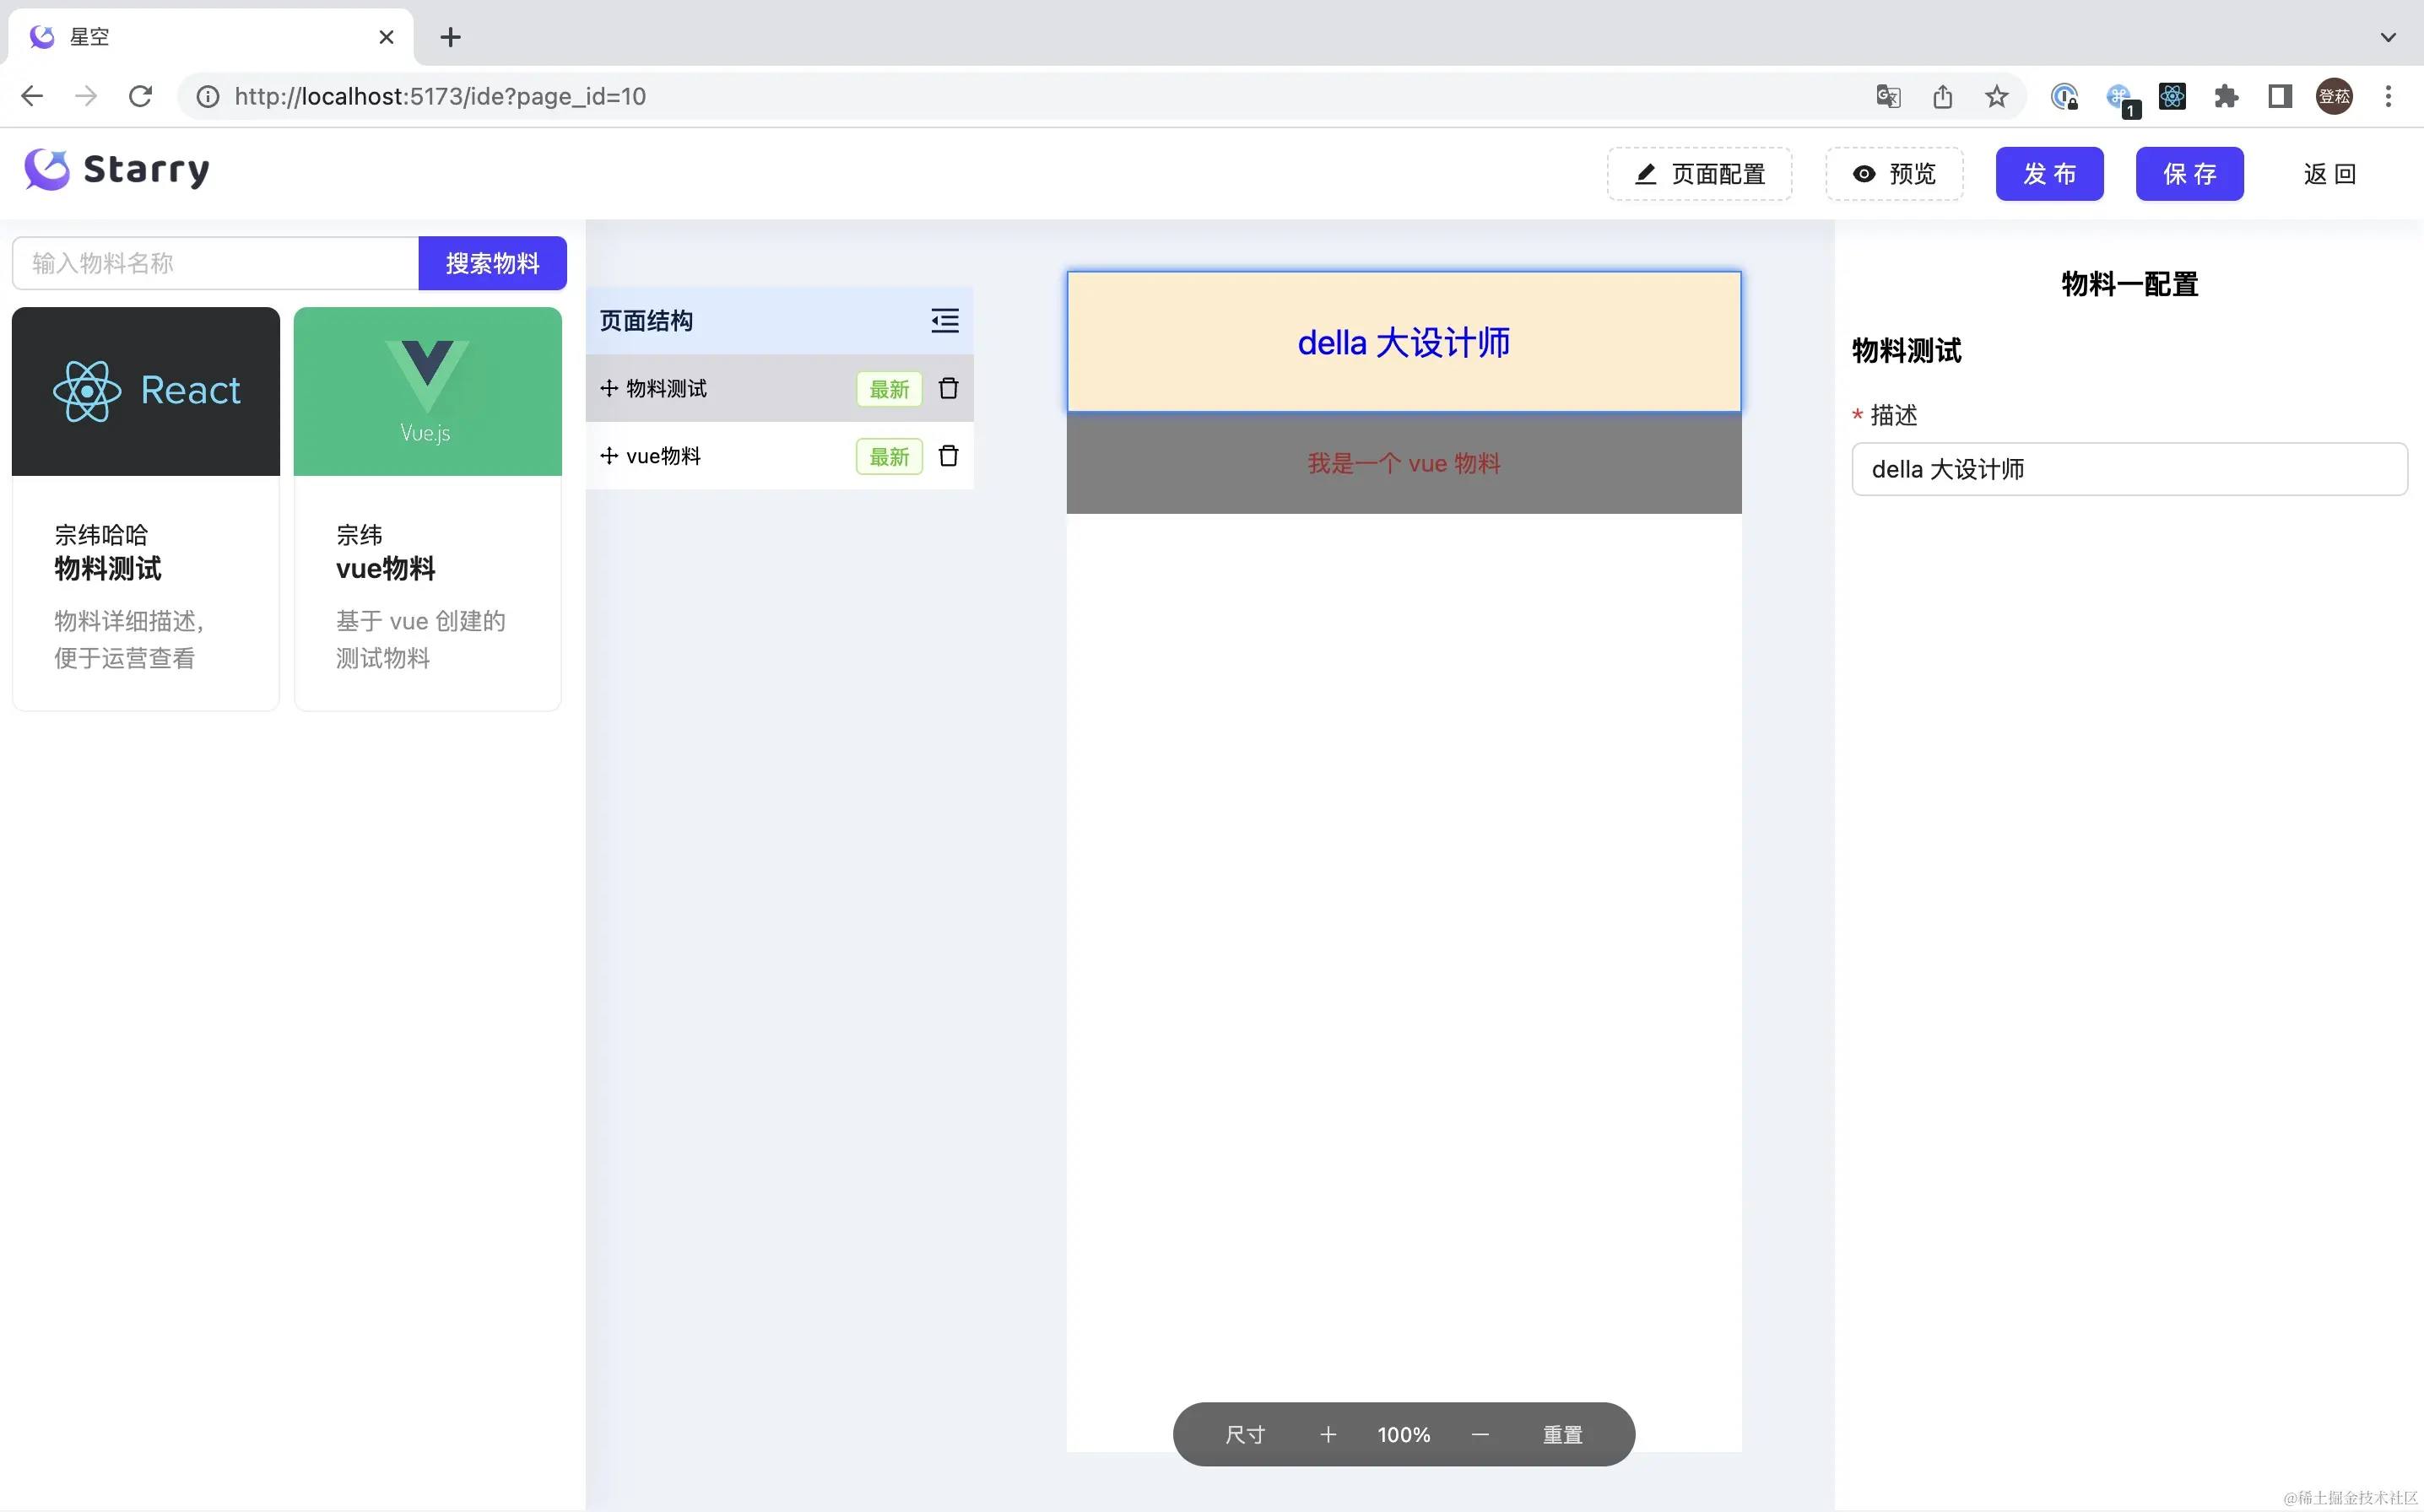Grab the drag handle icon beside 物料测试
This screenshot has height=1512, width=2424.
click(x=609, y=388)
